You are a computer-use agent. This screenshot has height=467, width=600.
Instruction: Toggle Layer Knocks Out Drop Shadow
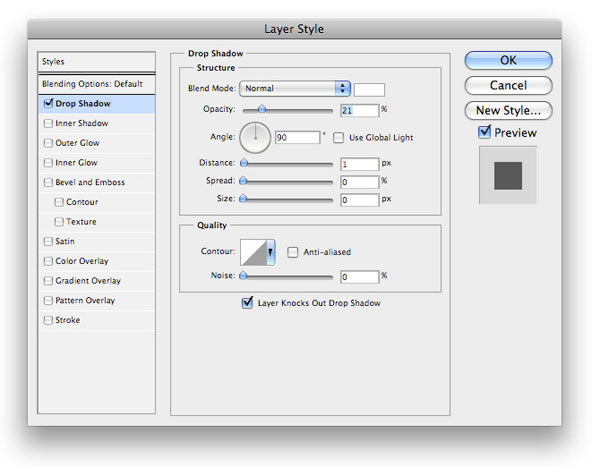point(247,303)
